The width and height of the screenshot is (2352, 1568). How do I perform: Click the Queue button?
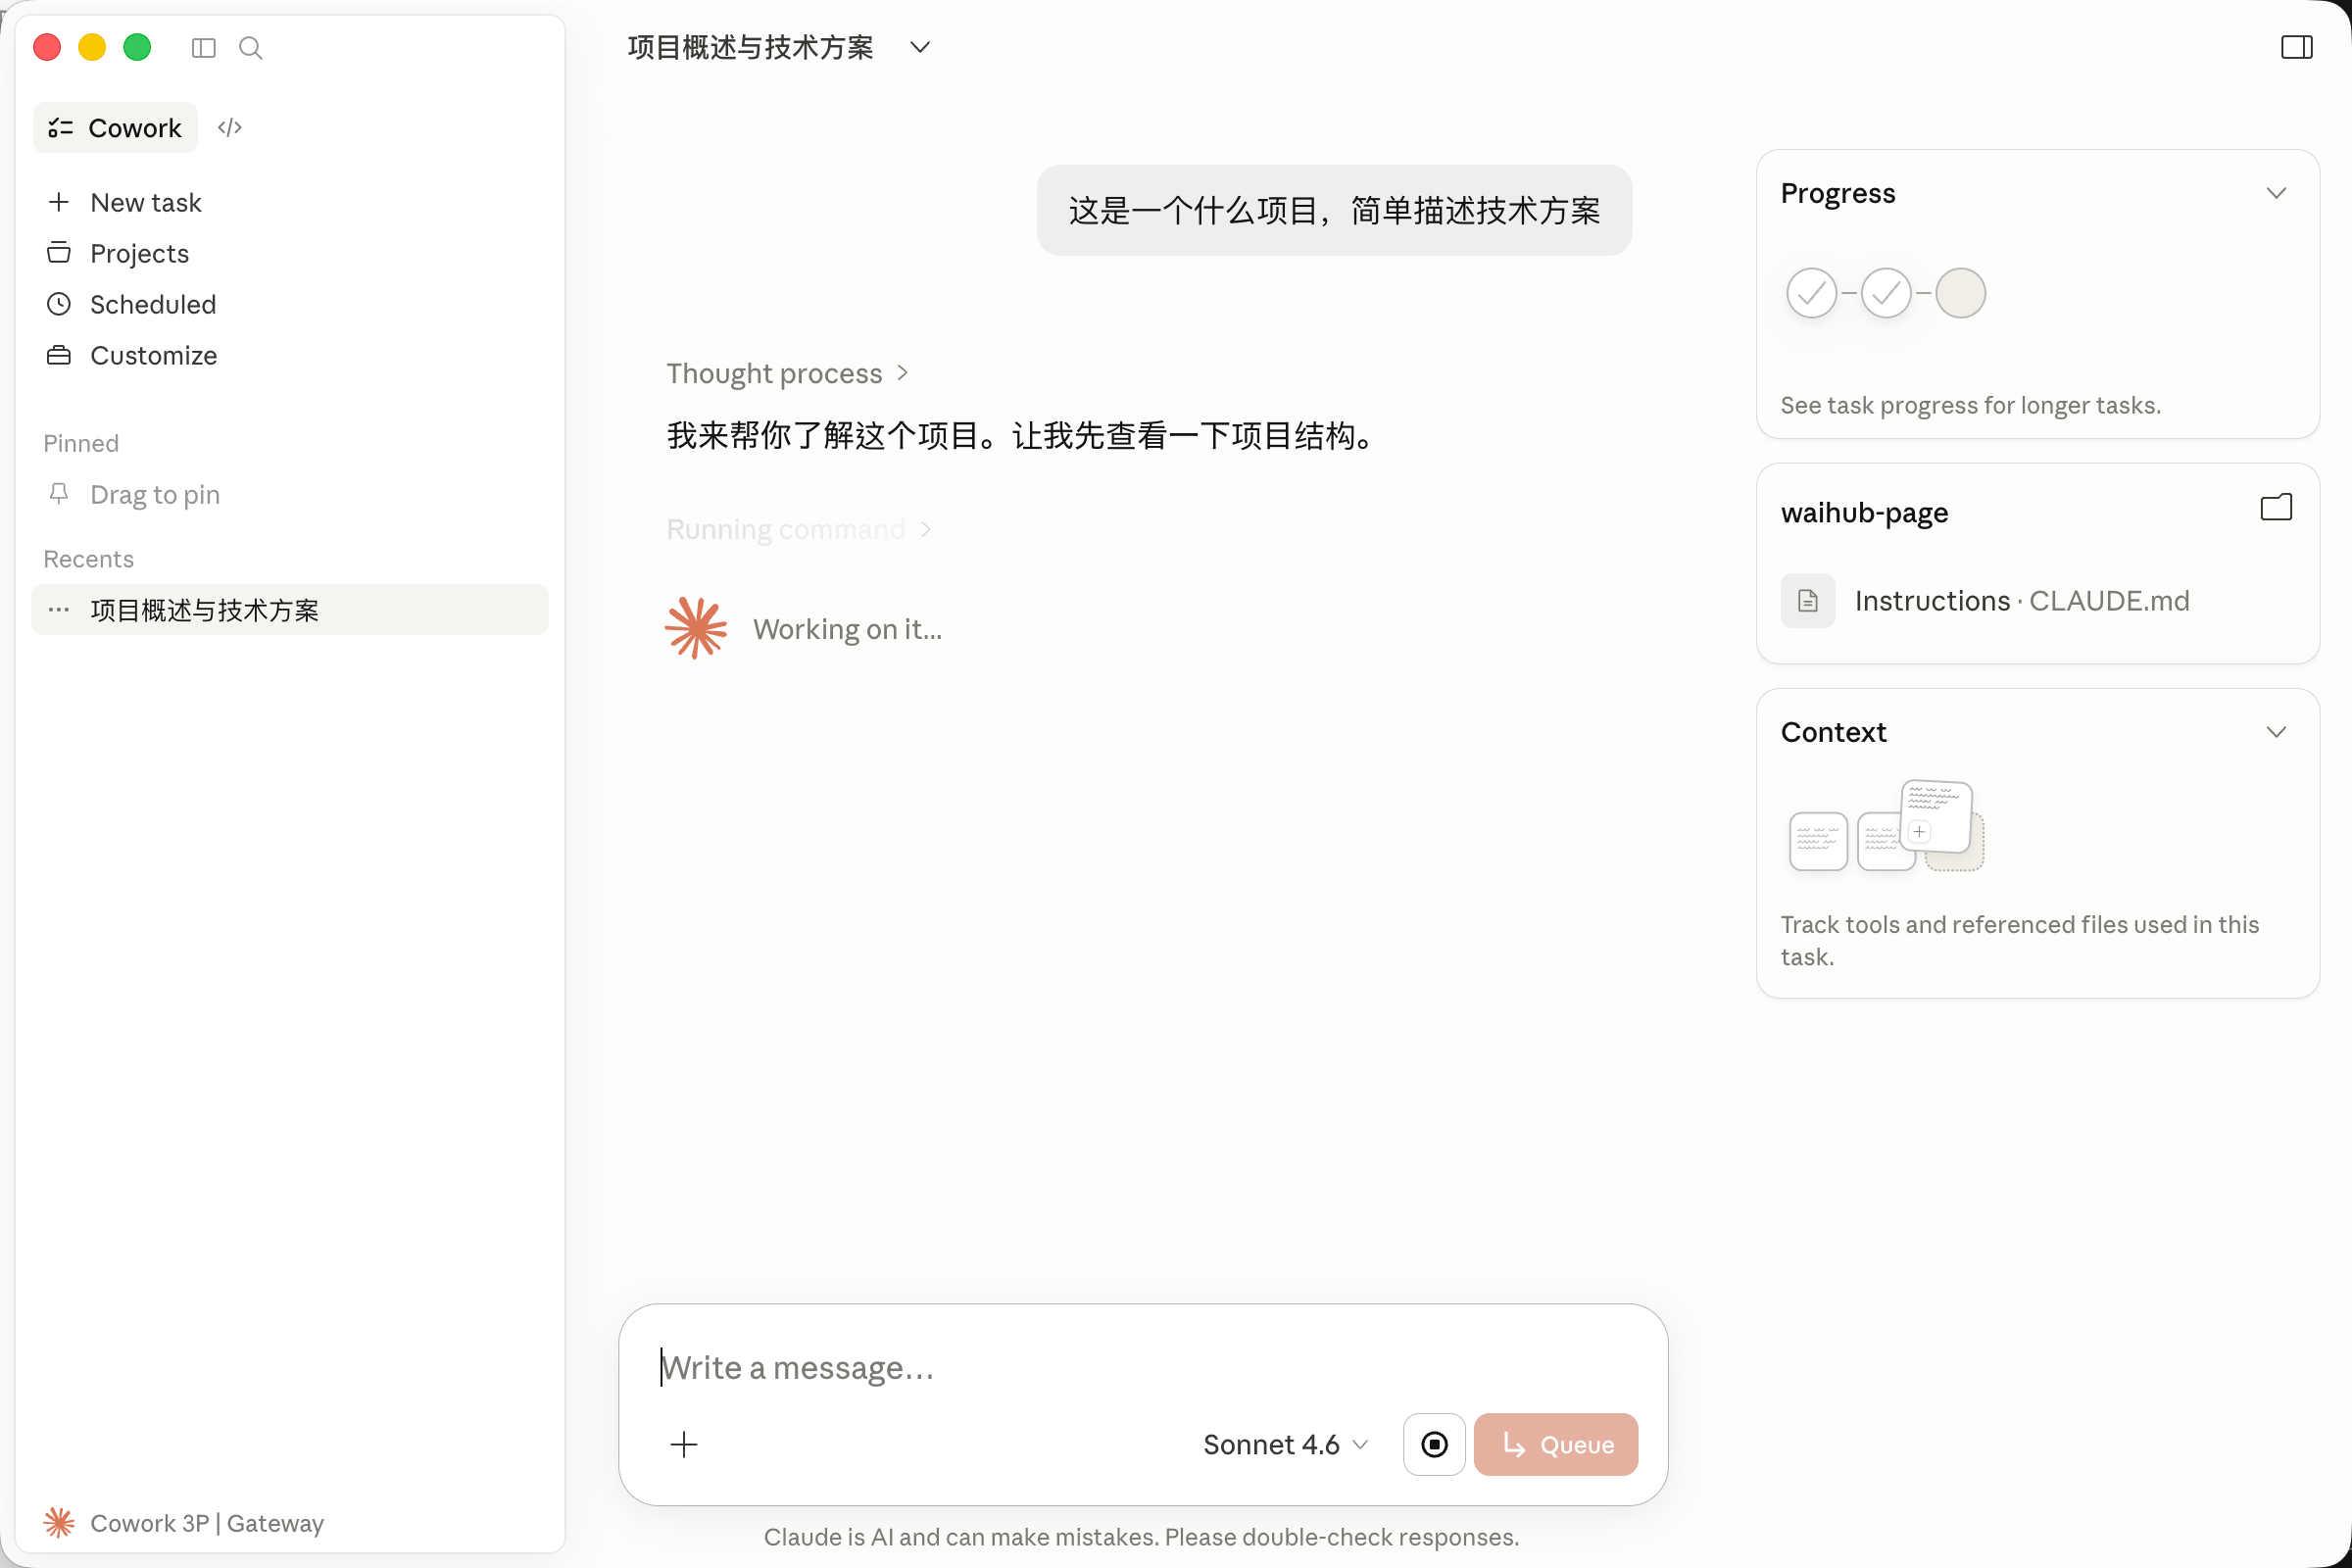(x=1556, y=1445)
